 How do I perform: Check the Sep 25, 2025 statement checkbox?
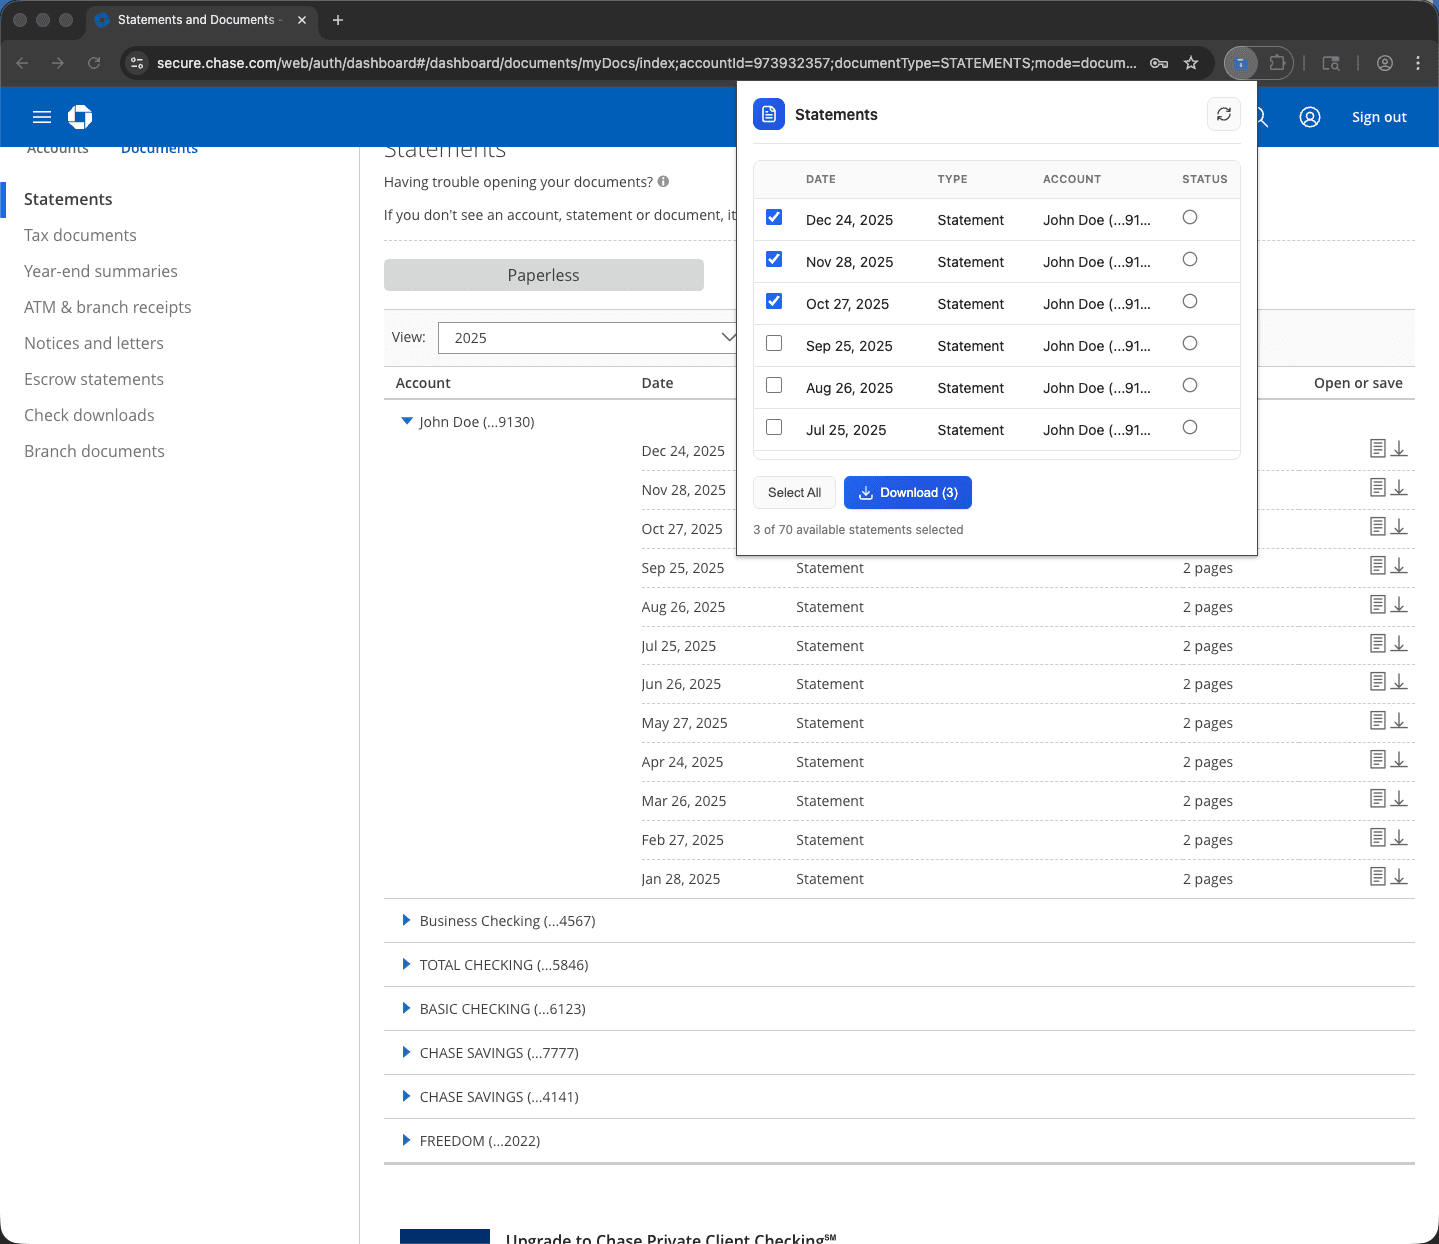[773, 343]
